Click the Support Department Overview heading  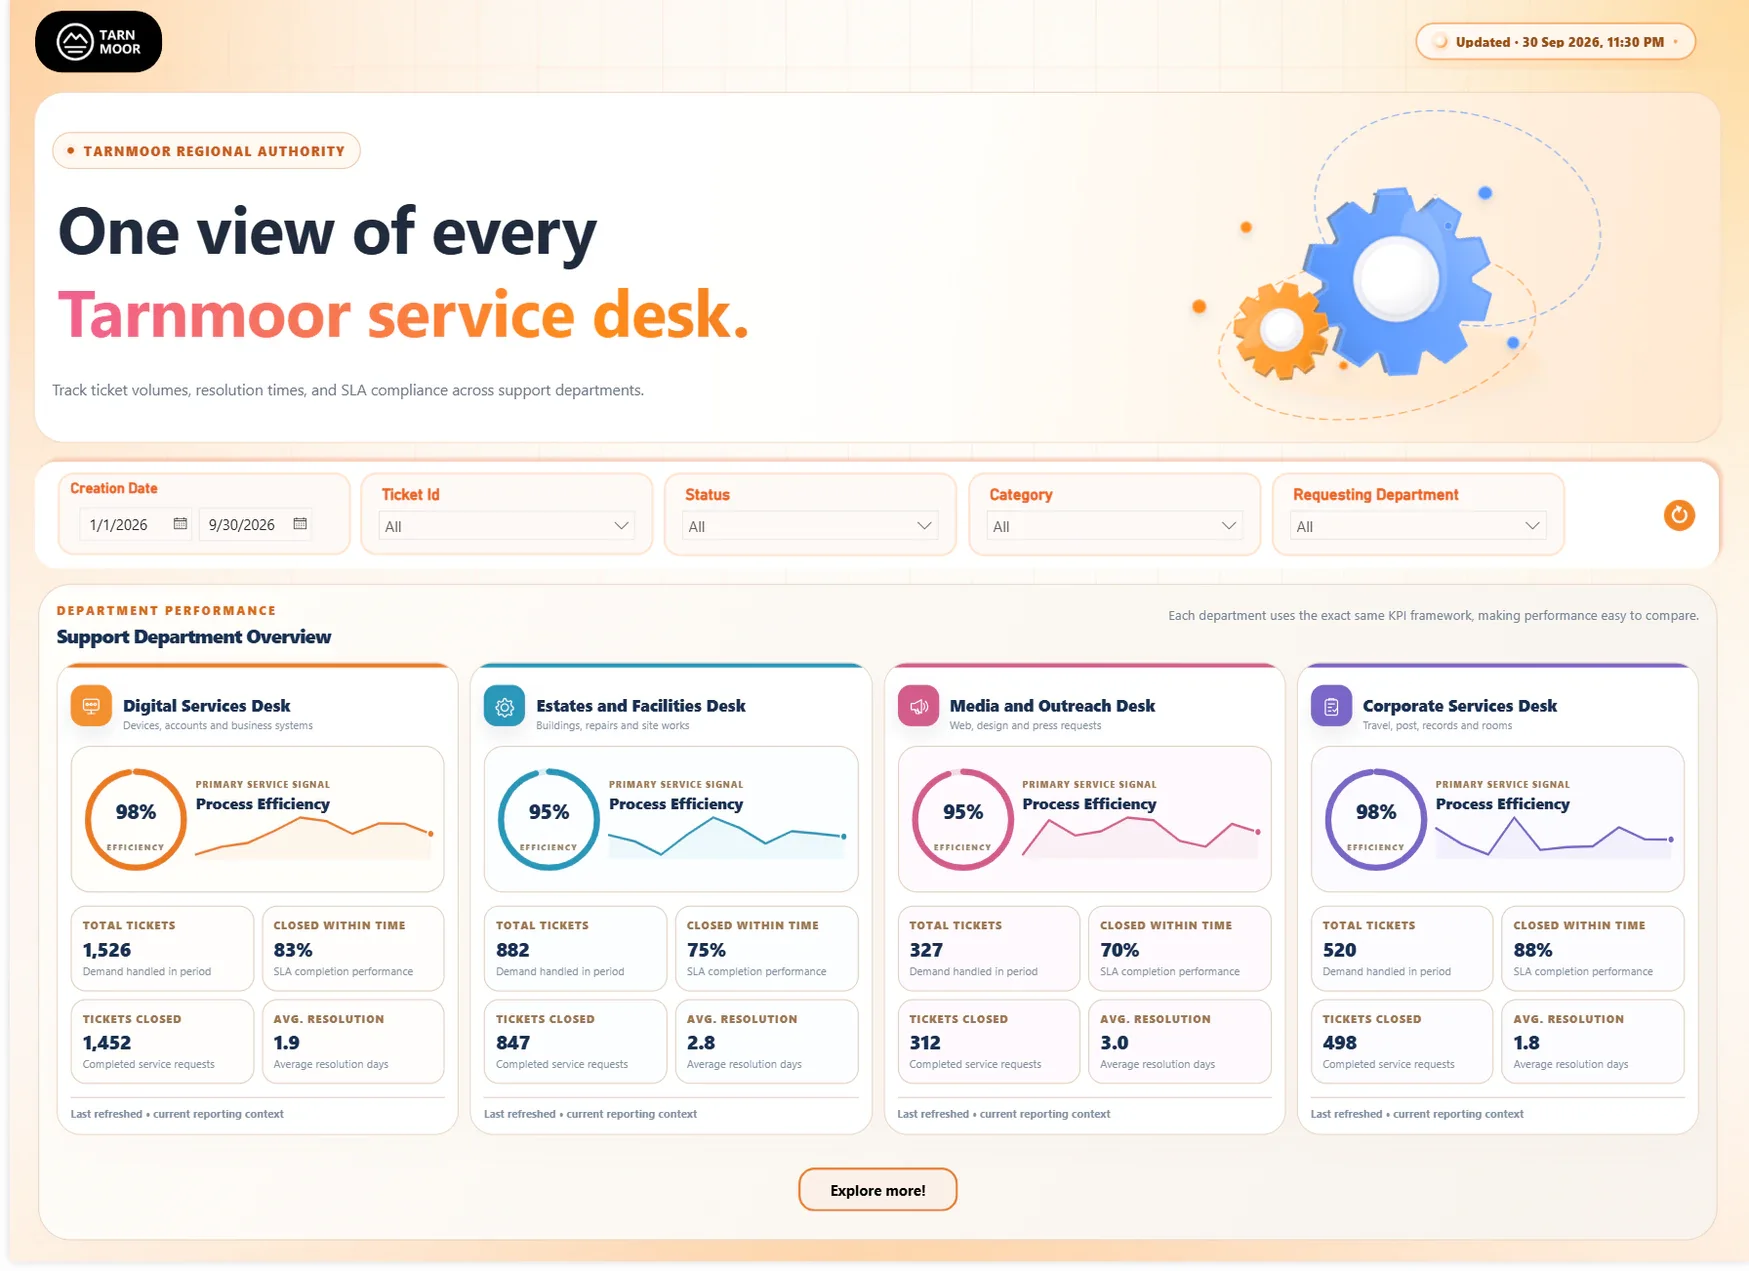194,637
